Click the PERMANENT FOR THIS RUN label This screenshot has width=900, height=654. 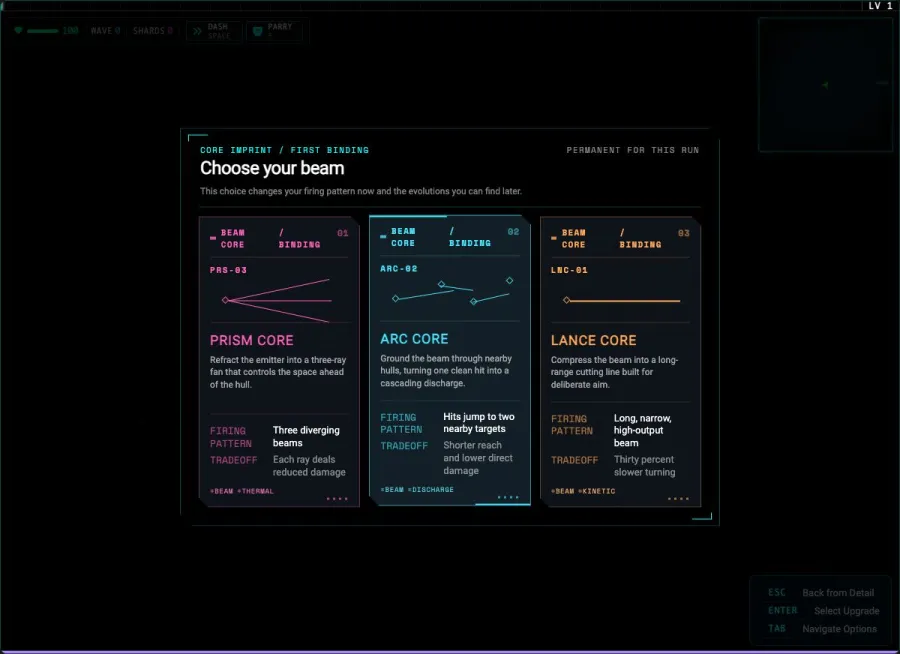point(633,150)
